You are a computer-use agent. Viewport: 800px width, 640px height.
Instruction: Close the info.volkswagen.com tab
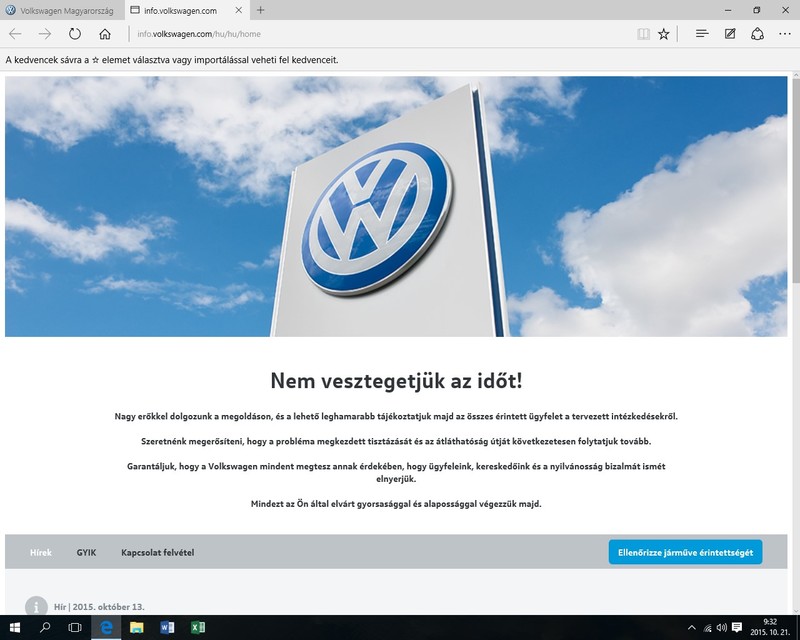(x=238, y=10)
